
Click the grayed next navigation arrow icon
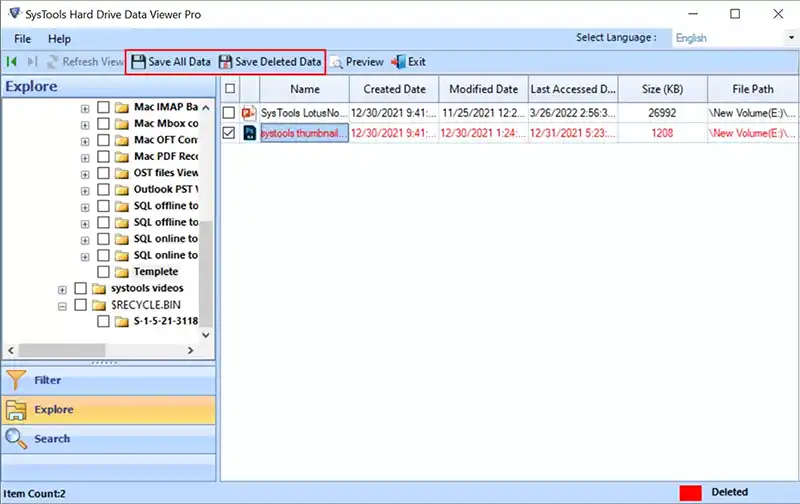[32, 62]
